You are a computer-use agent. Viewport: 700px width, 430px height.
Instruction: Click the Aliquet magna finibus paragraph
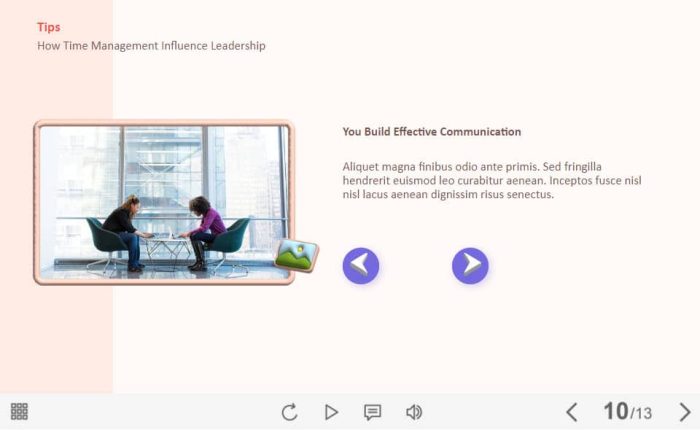[x=492, y=180]
